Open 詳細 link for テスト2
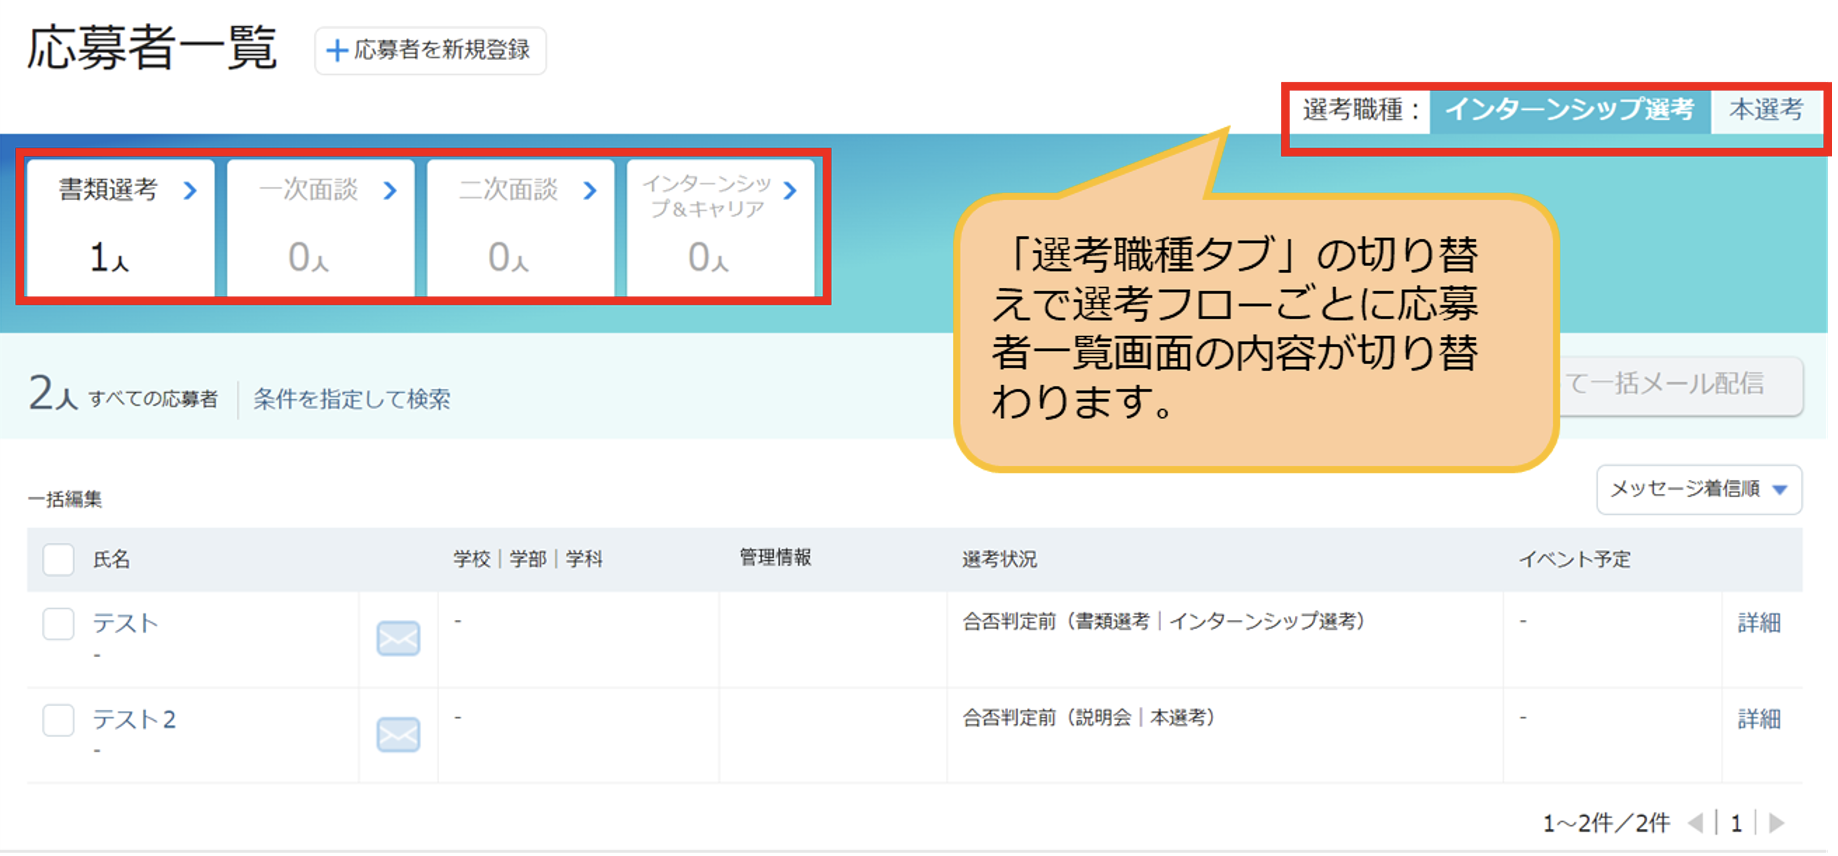Image resolution: width=1838 pixels, height=856 pixels. 1759,719
